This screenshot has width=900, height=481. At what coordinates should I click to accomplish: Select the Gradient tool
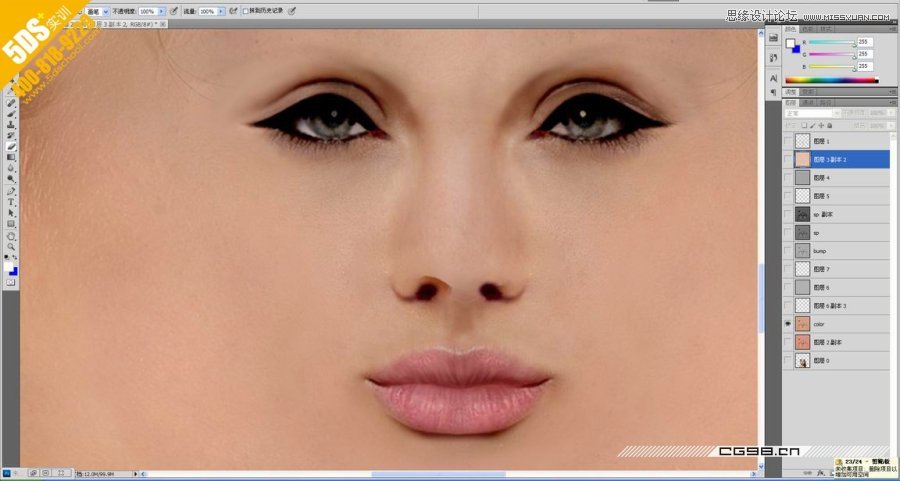tap(11, 157)
